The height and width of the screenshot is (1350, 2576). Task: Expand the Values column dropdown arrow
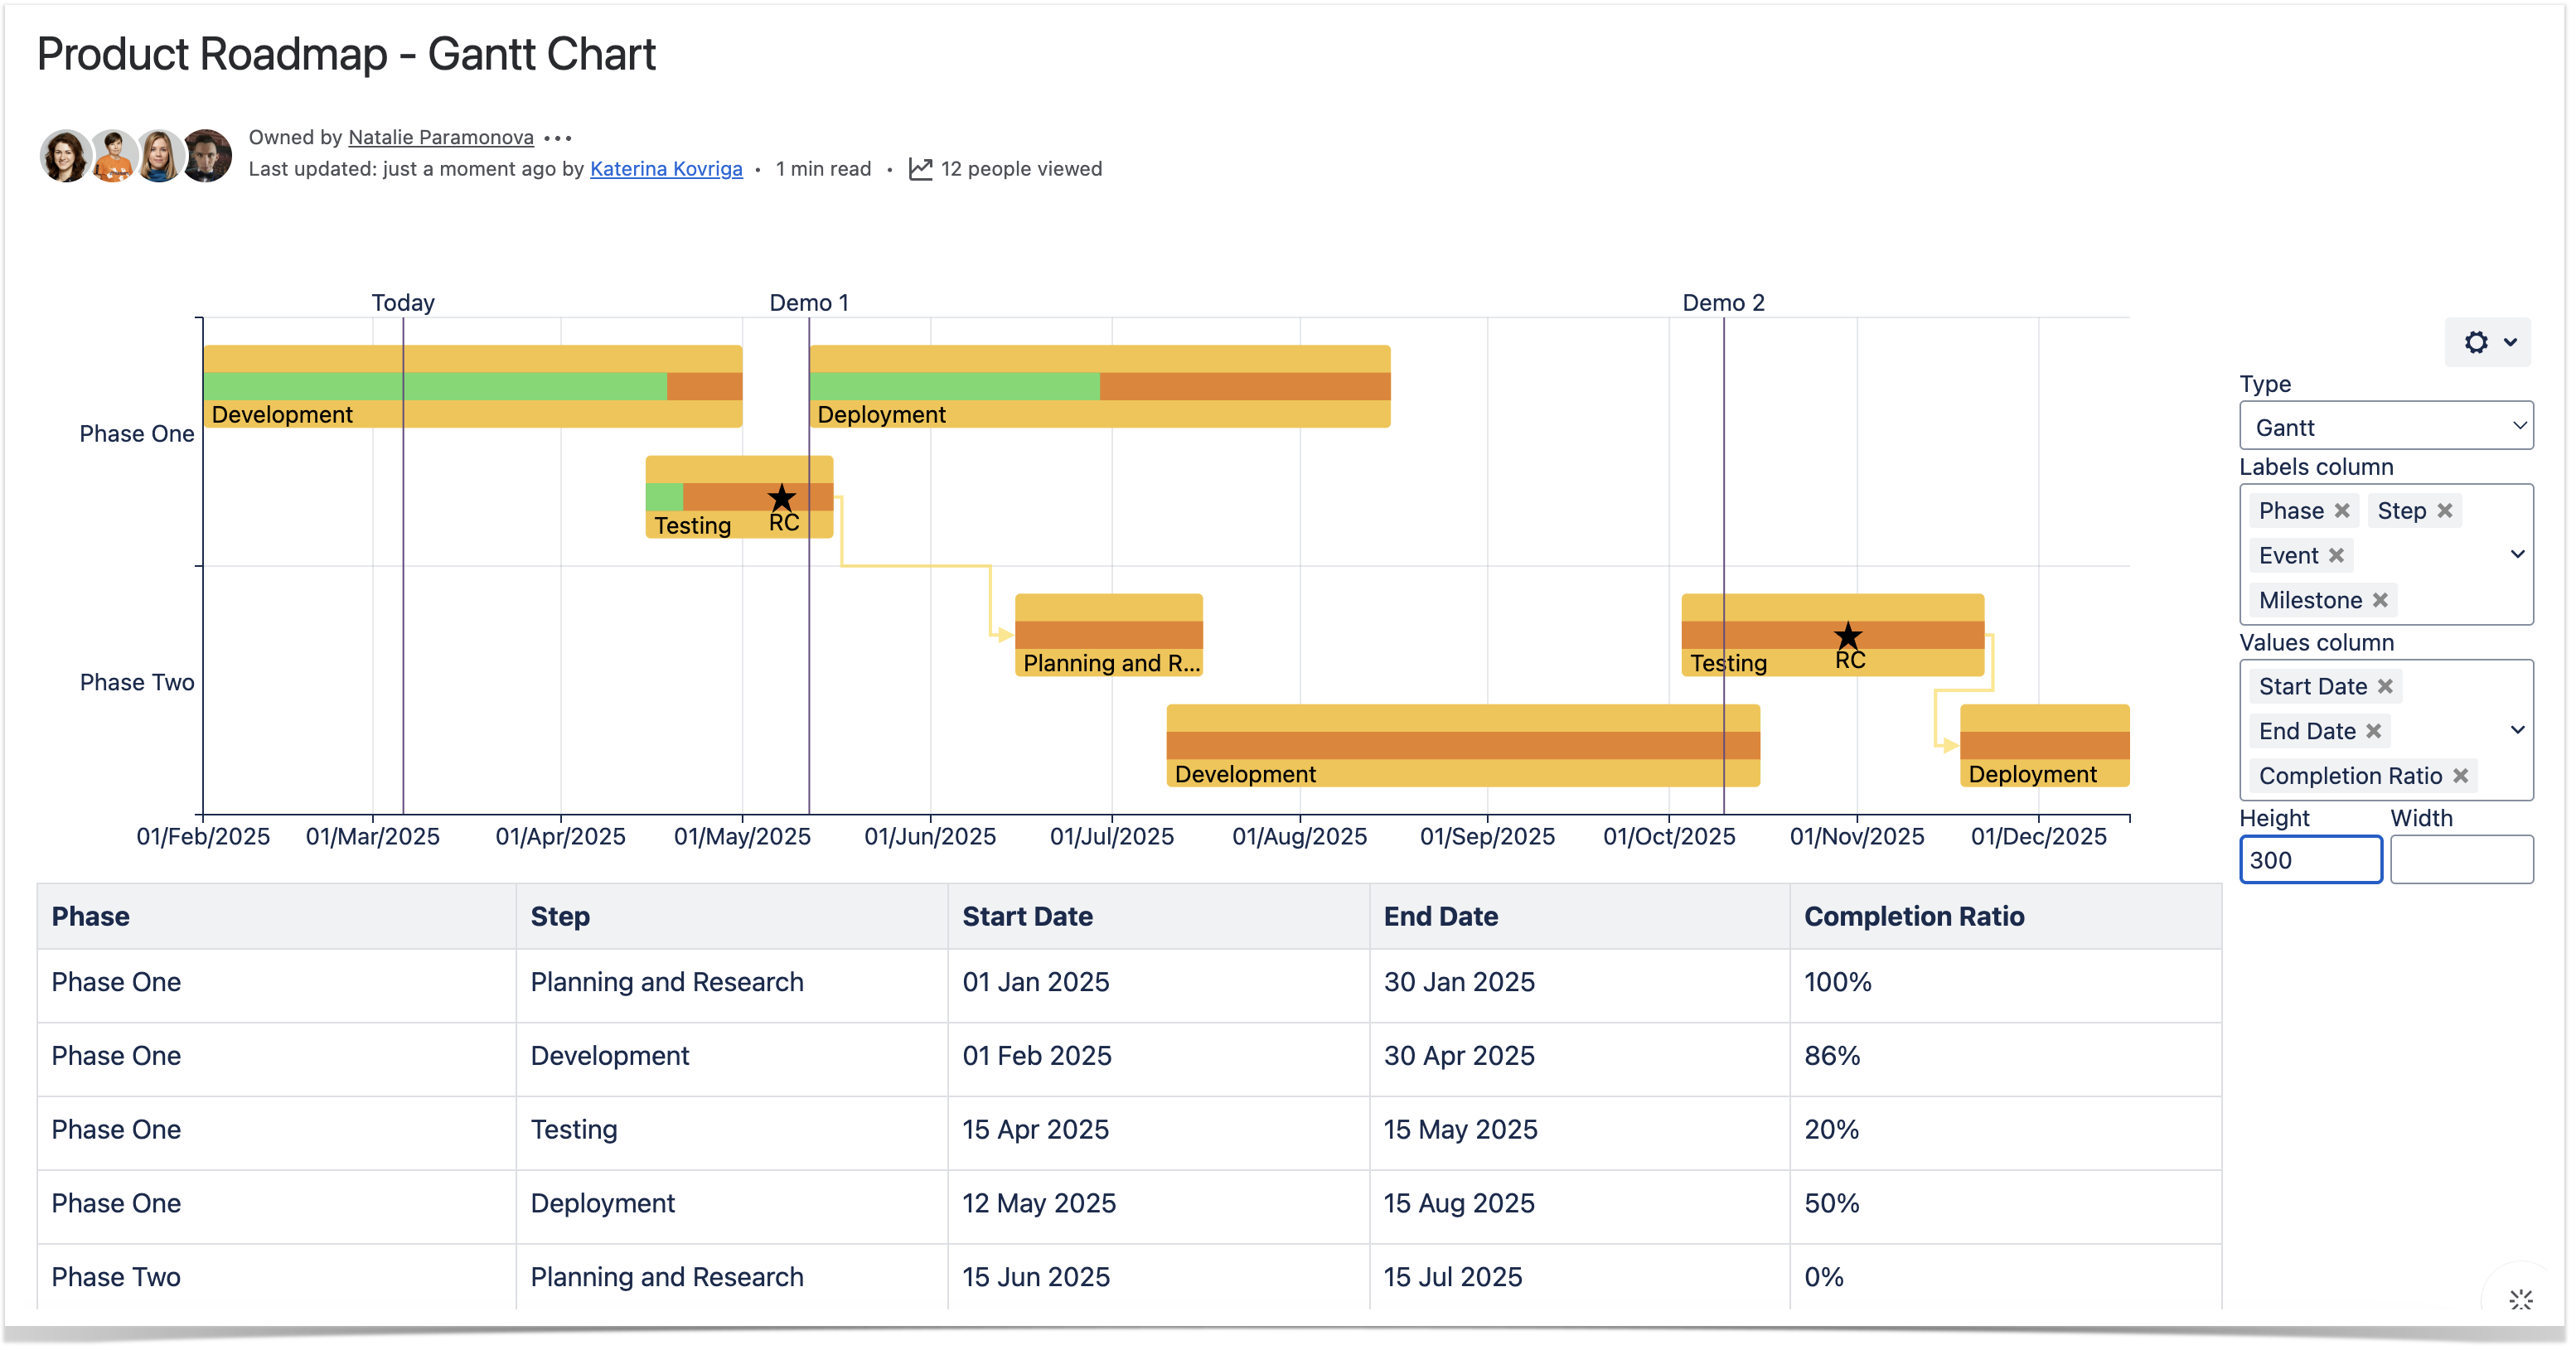point(2517,731)
